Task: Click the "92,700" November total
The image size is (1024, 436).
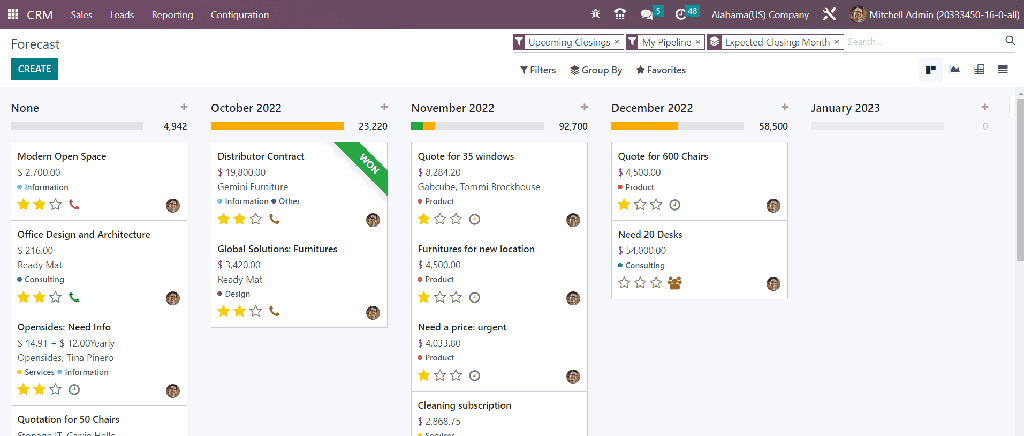Action: pos(573,127)
